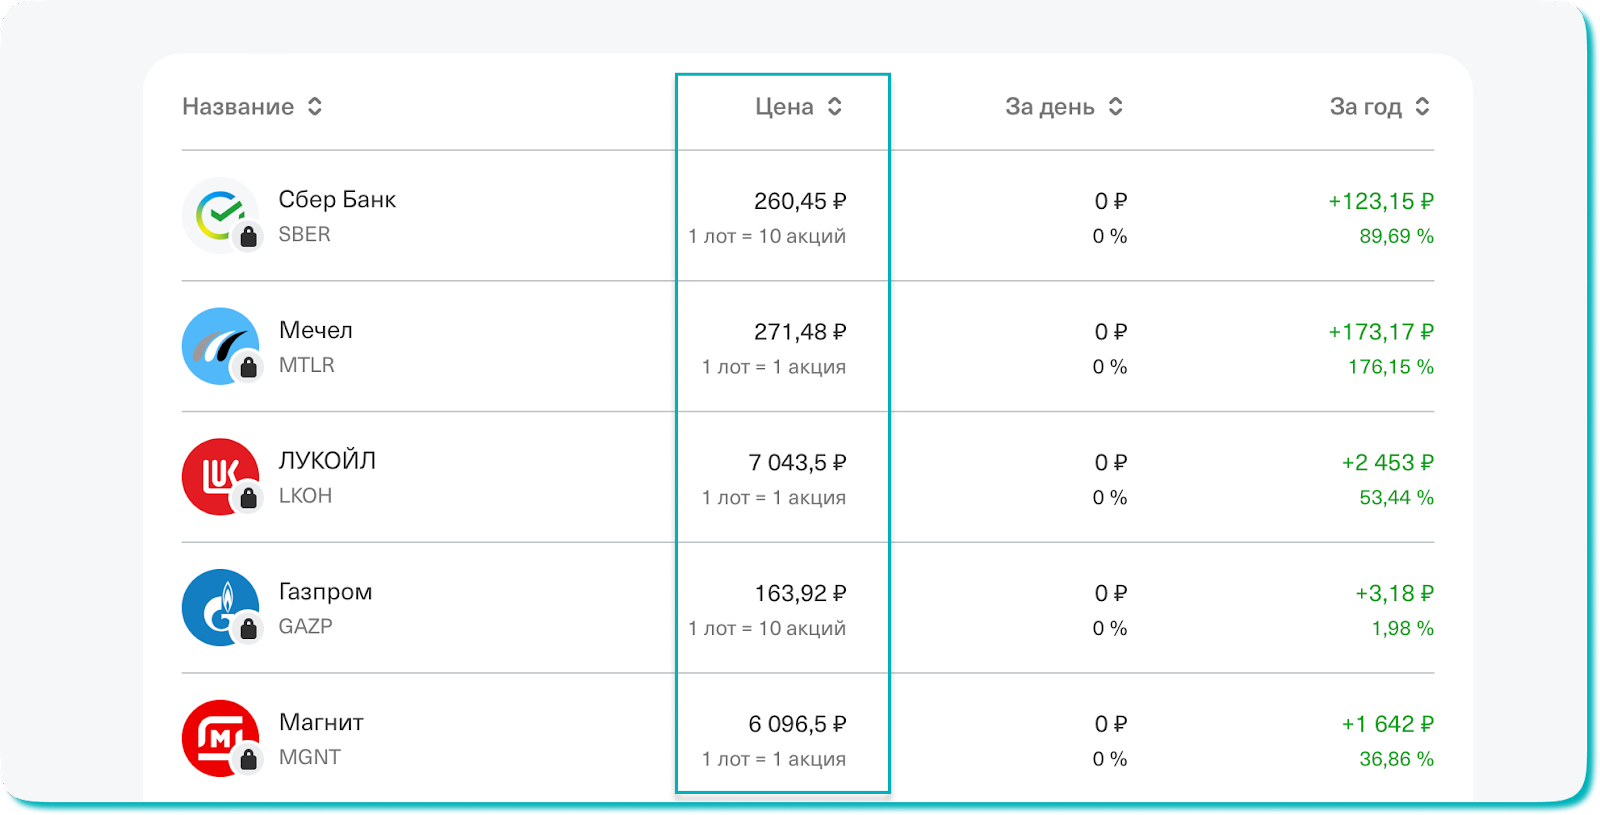Click the Sber Bank logo icon

(x=218, y=214)
